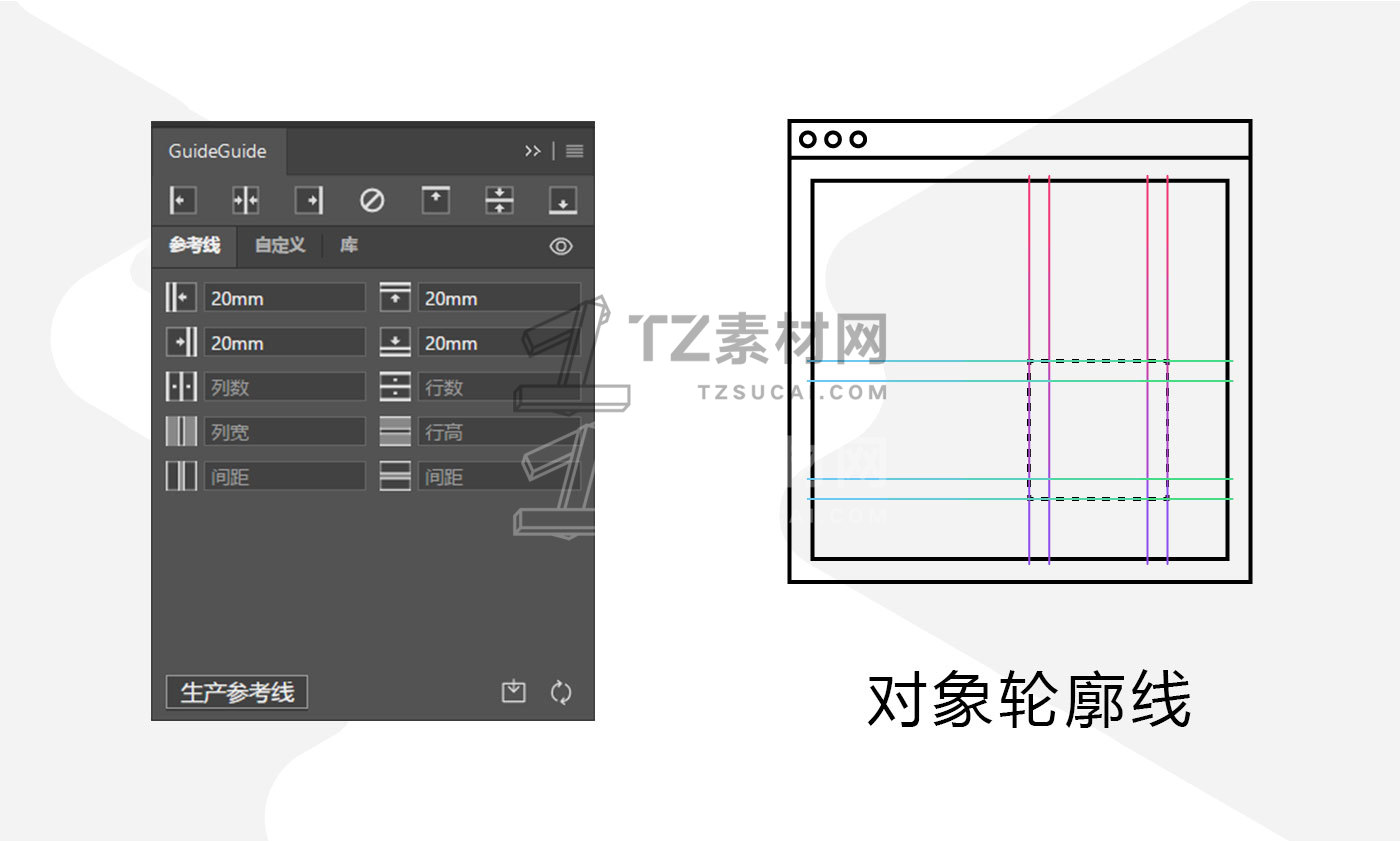Add a guide at the right edge
Viewport: 1400px width, 841px height.
coord(309,201)
